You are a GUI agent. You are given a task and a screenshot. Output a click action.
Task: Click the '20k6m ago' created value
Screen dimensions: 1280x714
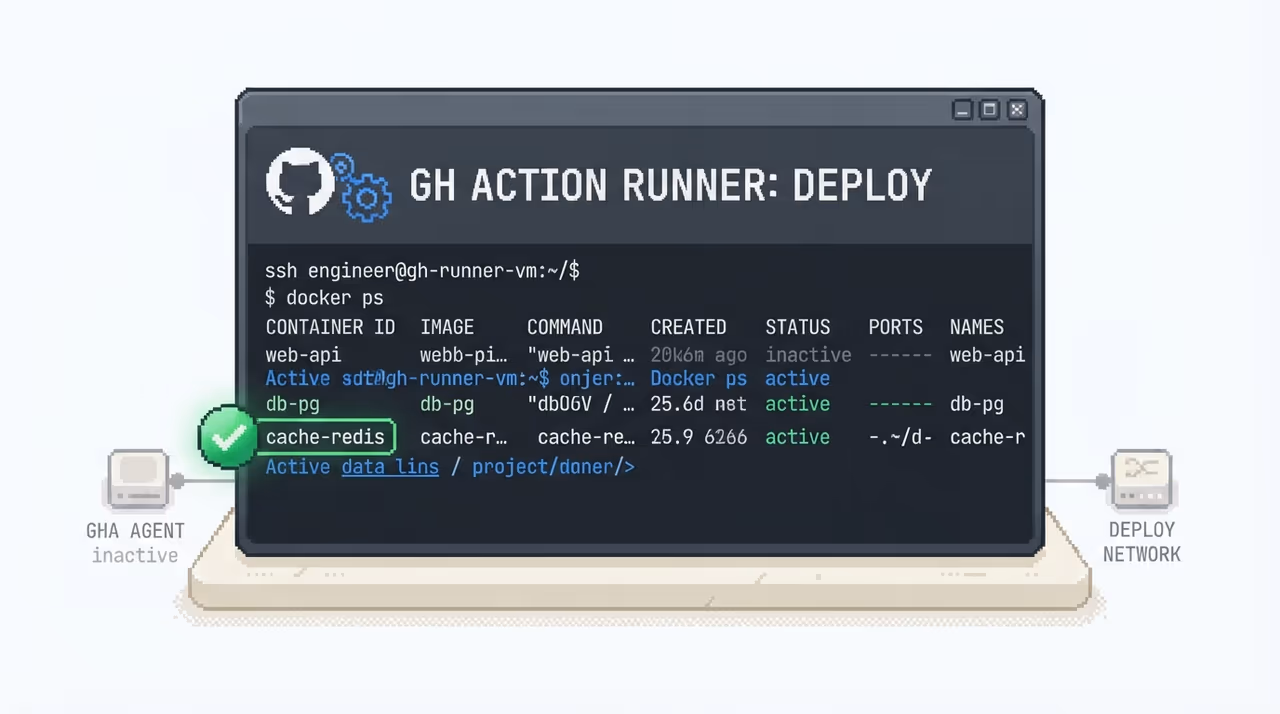698,355
